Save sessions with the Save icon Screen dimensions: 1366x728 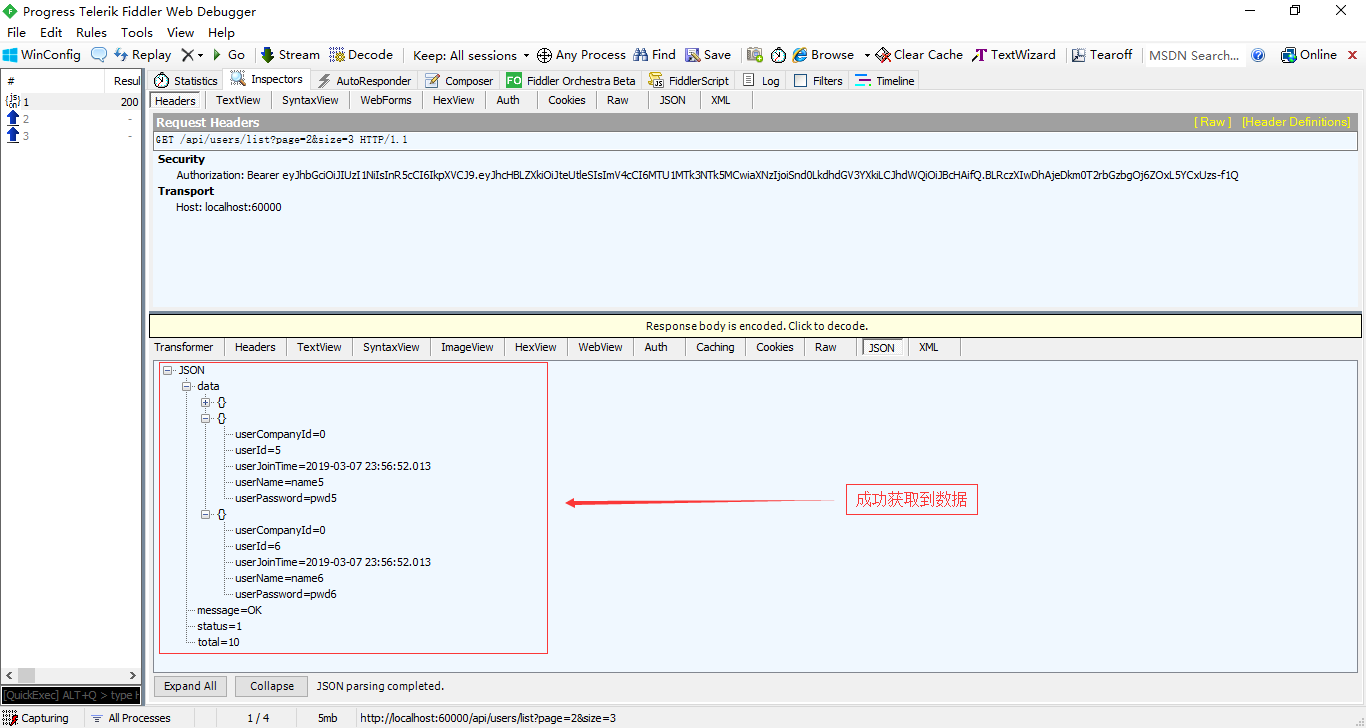click(x=708, y=55)
